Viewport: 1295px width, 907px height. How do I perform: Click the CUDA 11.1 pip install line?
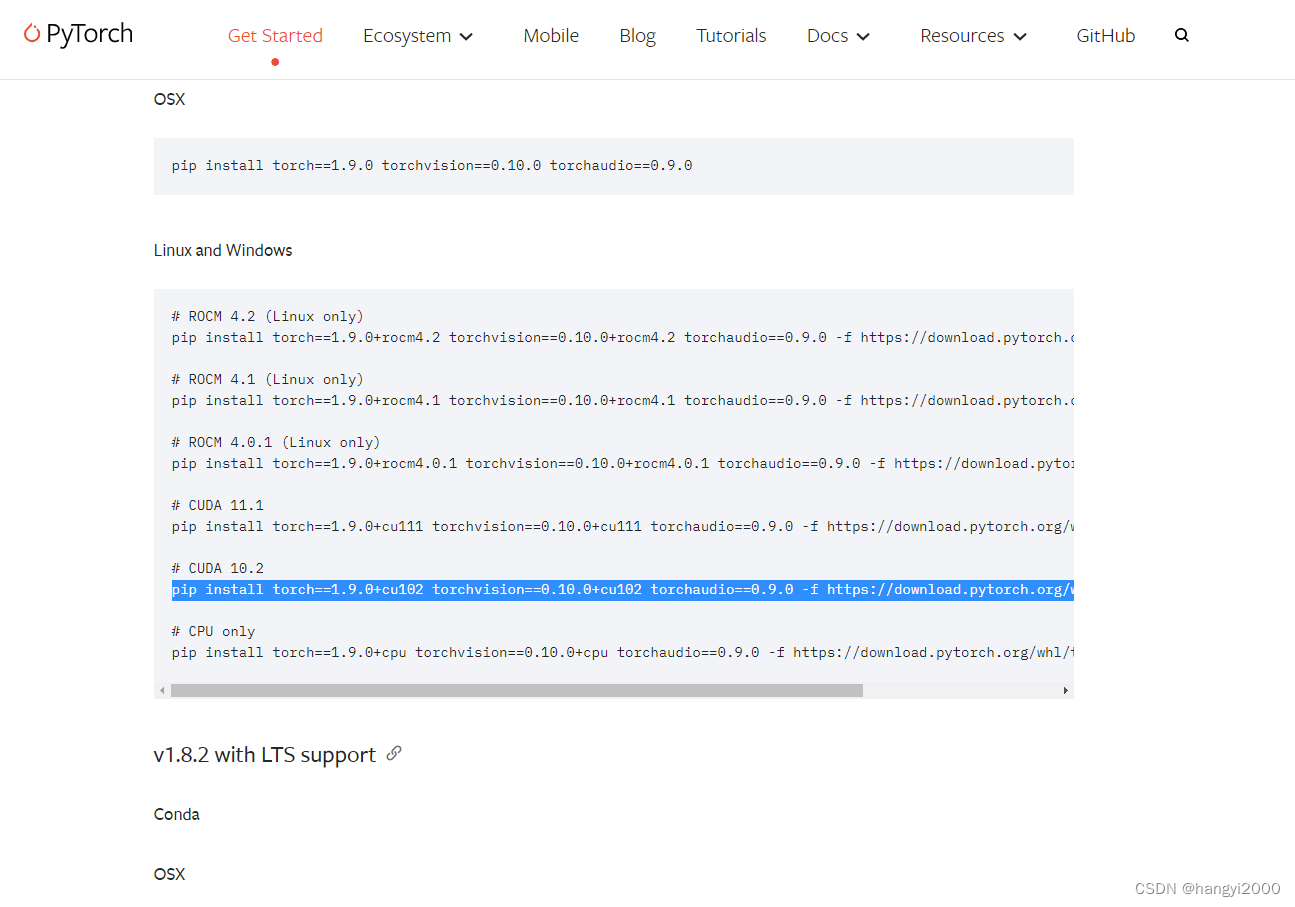pos(622,526)
